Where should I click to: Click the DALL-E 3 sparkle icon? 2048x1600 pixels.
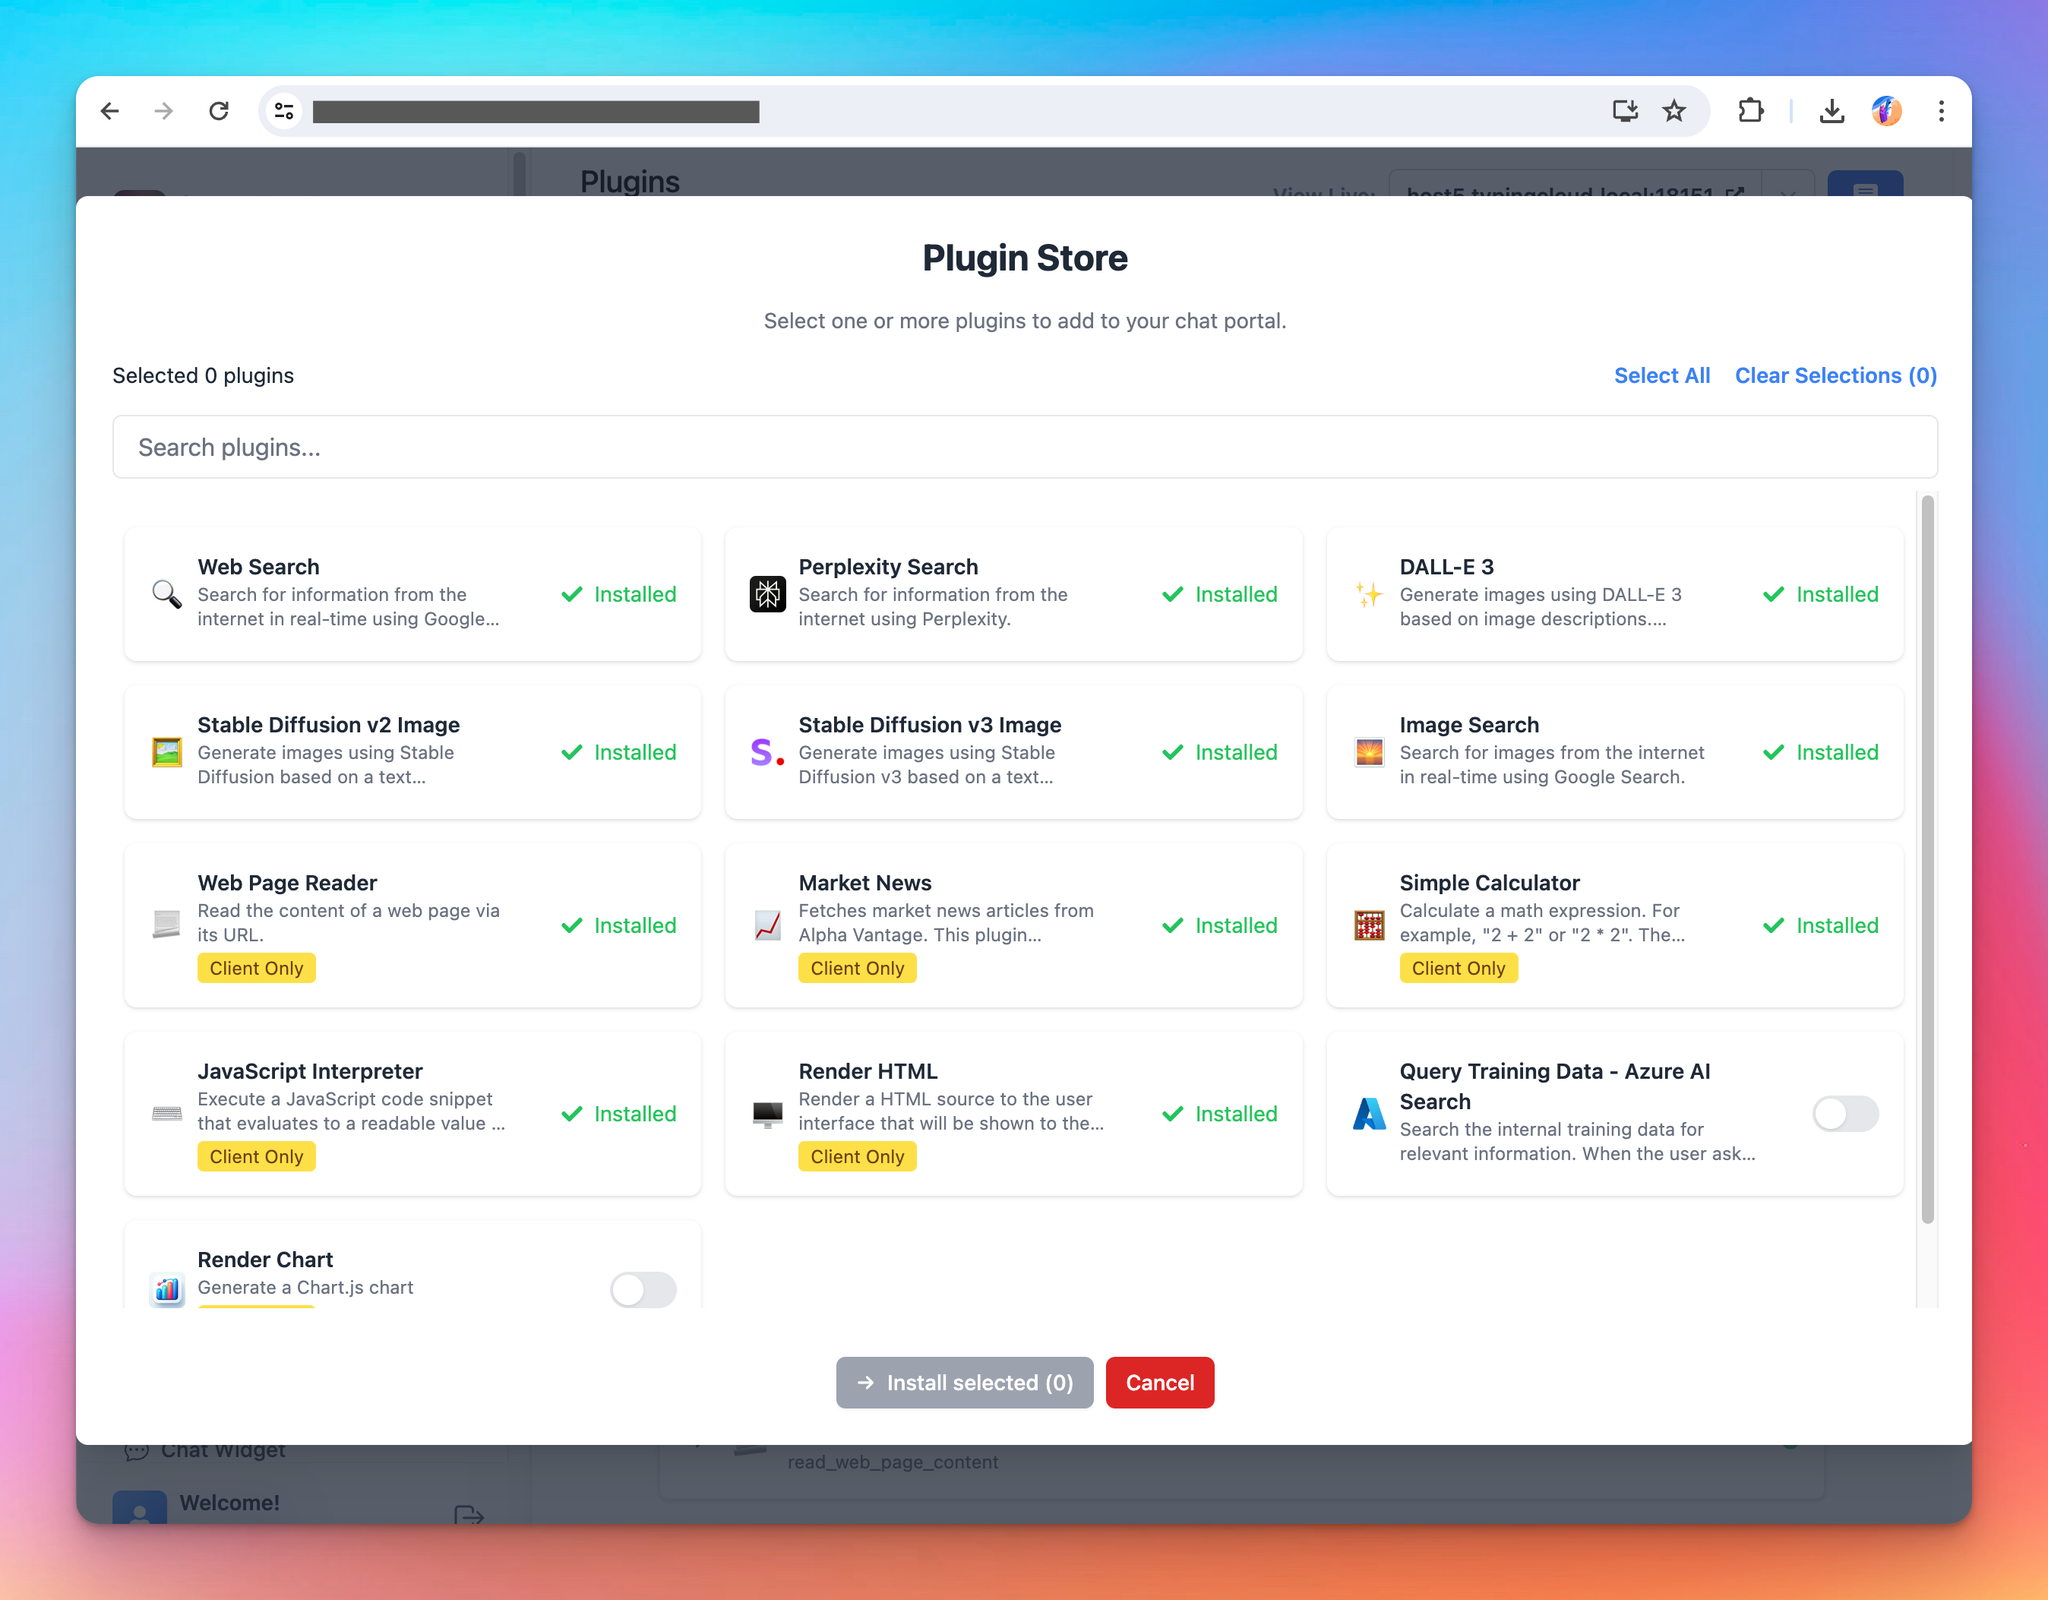[x=1369, y=594]
